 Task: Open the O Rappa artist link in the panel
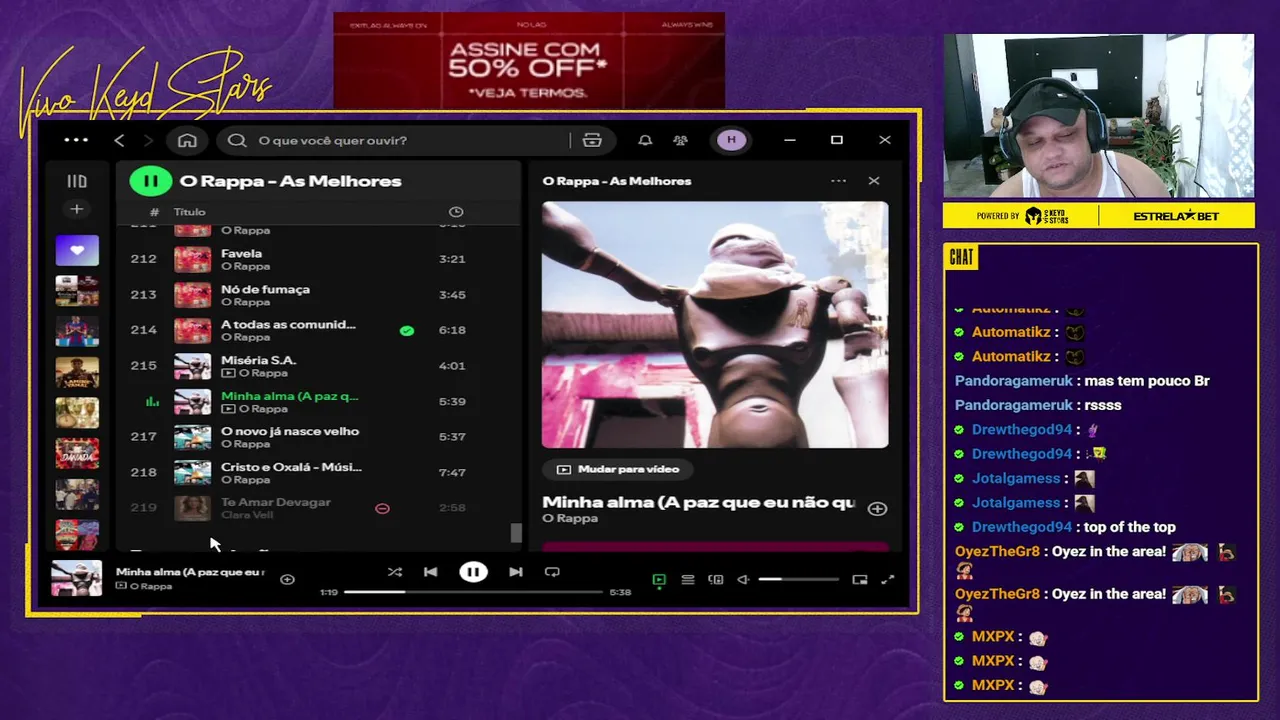click(x=570, y=519)
